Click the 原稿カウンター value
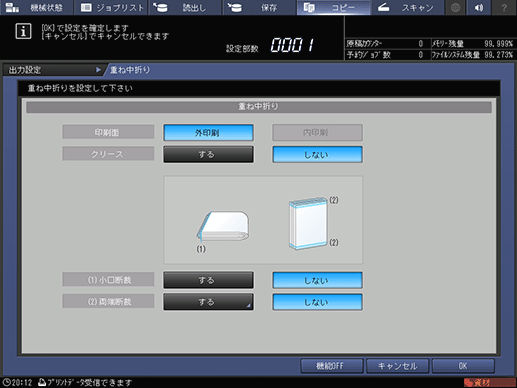The height and width of the screenshot is (388, 517). [x=421, y=44]
